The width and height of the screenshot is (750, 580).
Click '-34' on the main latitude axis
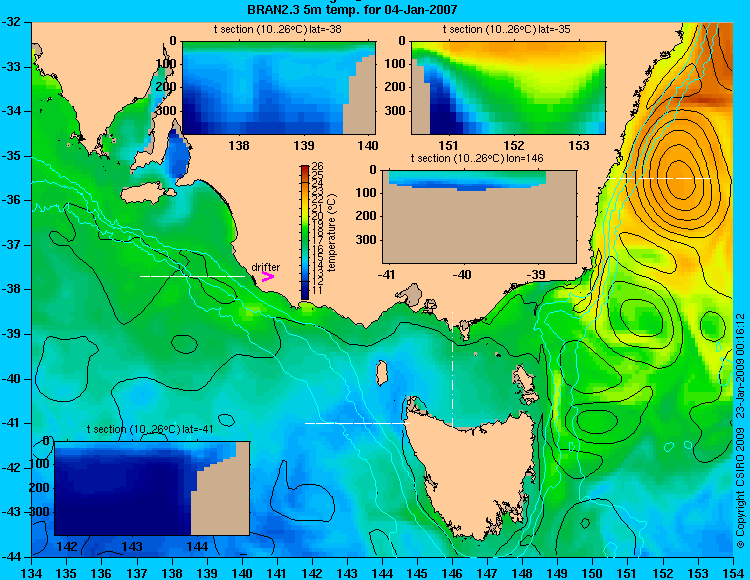click(13, 111)
